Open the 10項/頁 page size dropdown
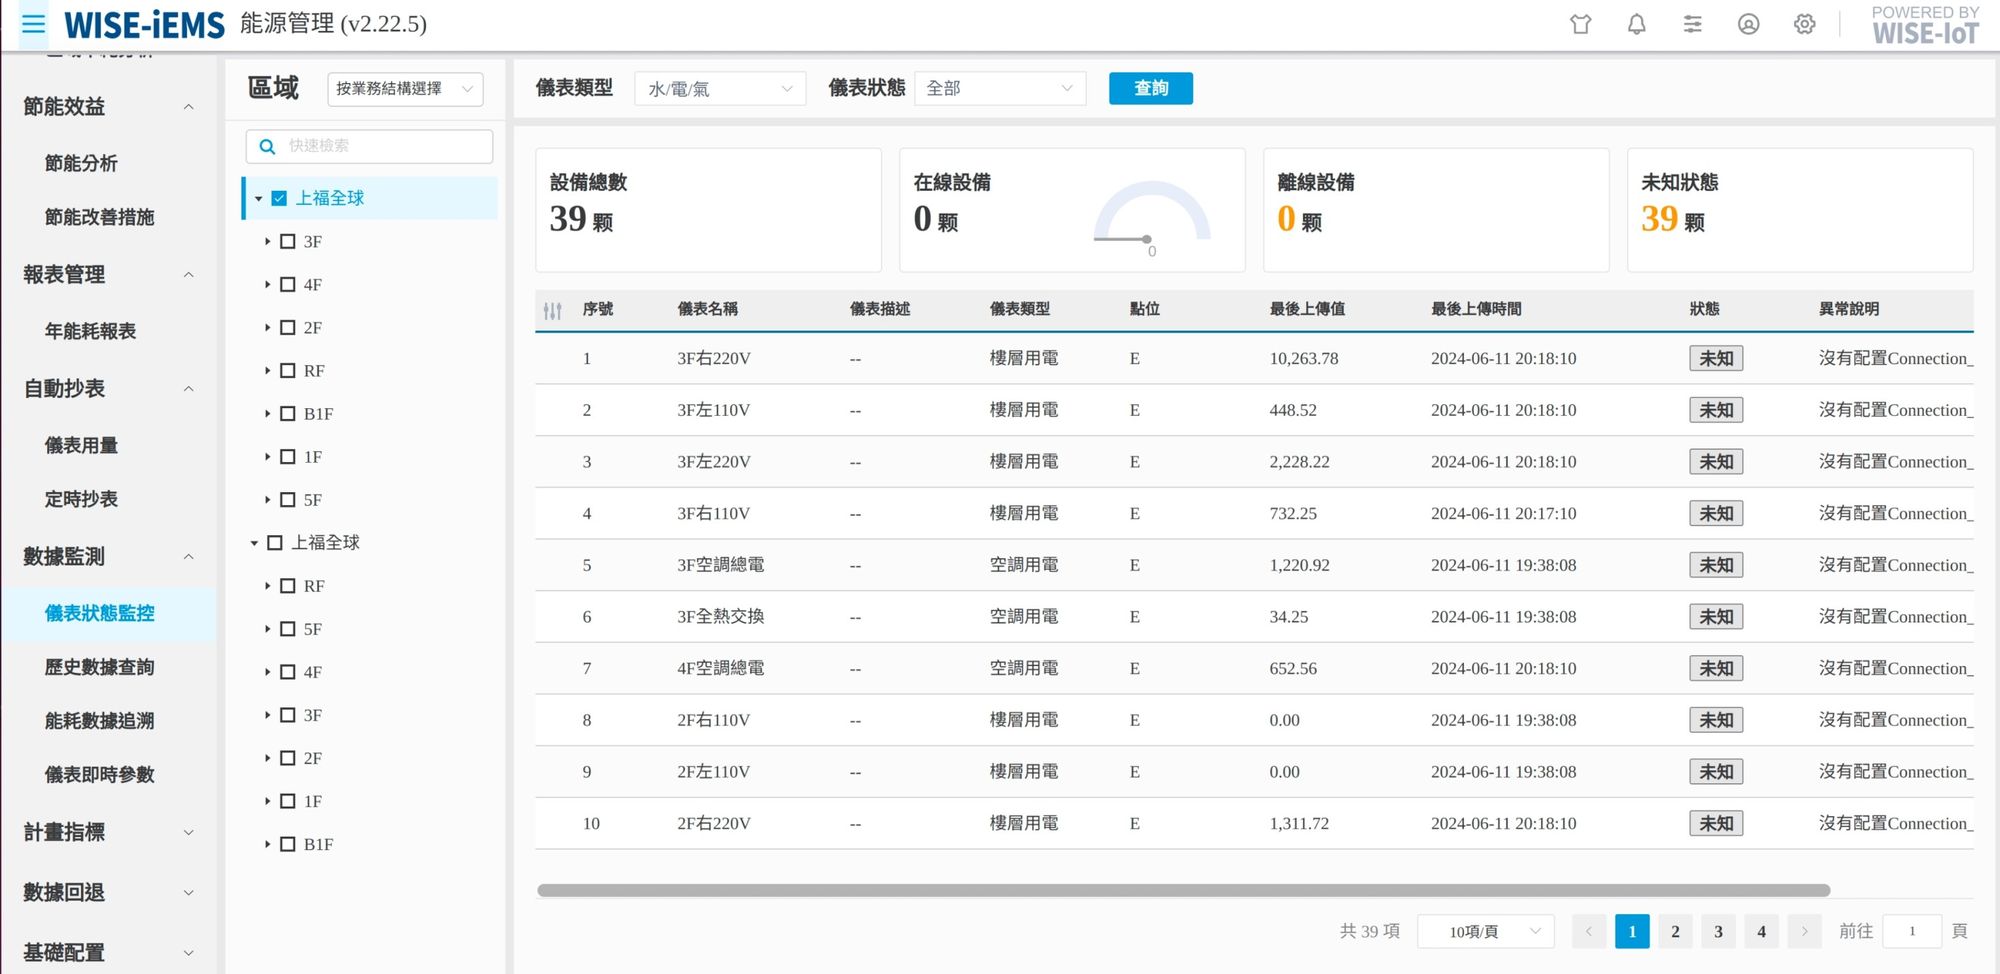 tap(1486, 931)
